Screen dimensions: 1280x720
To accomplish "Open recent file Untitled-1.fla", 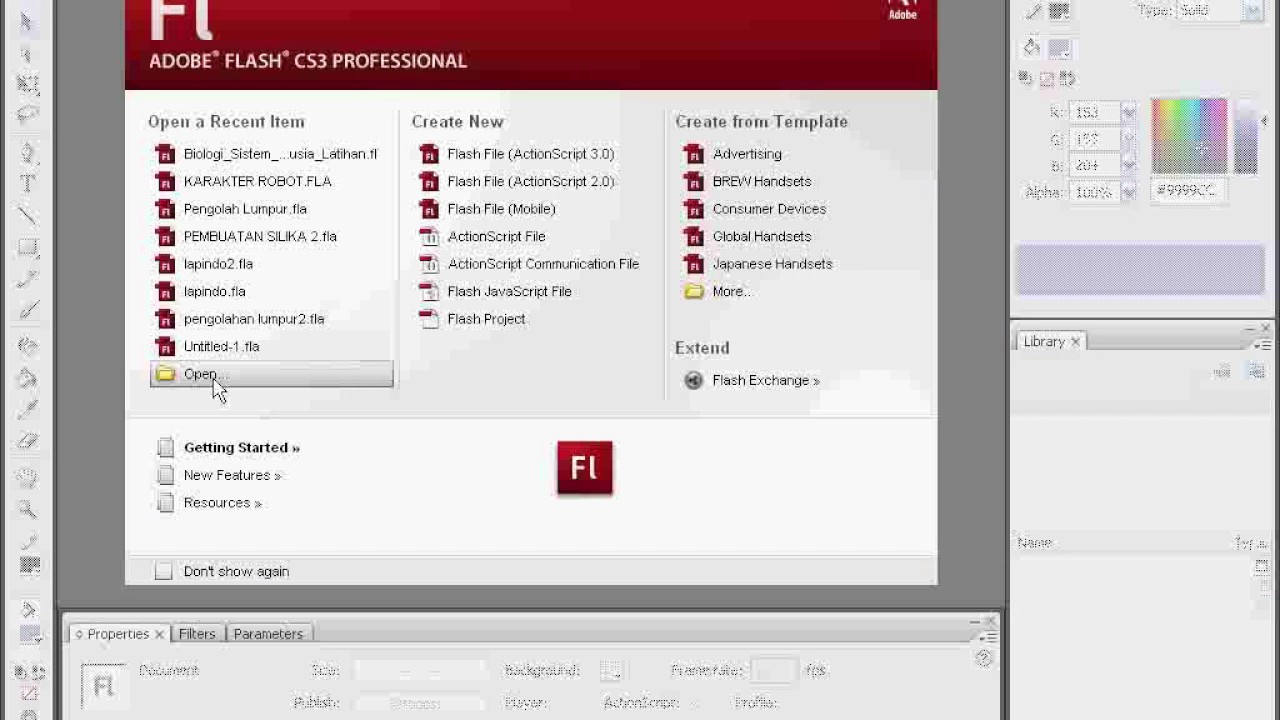I will pyautogui.click(x=221, y=347).
